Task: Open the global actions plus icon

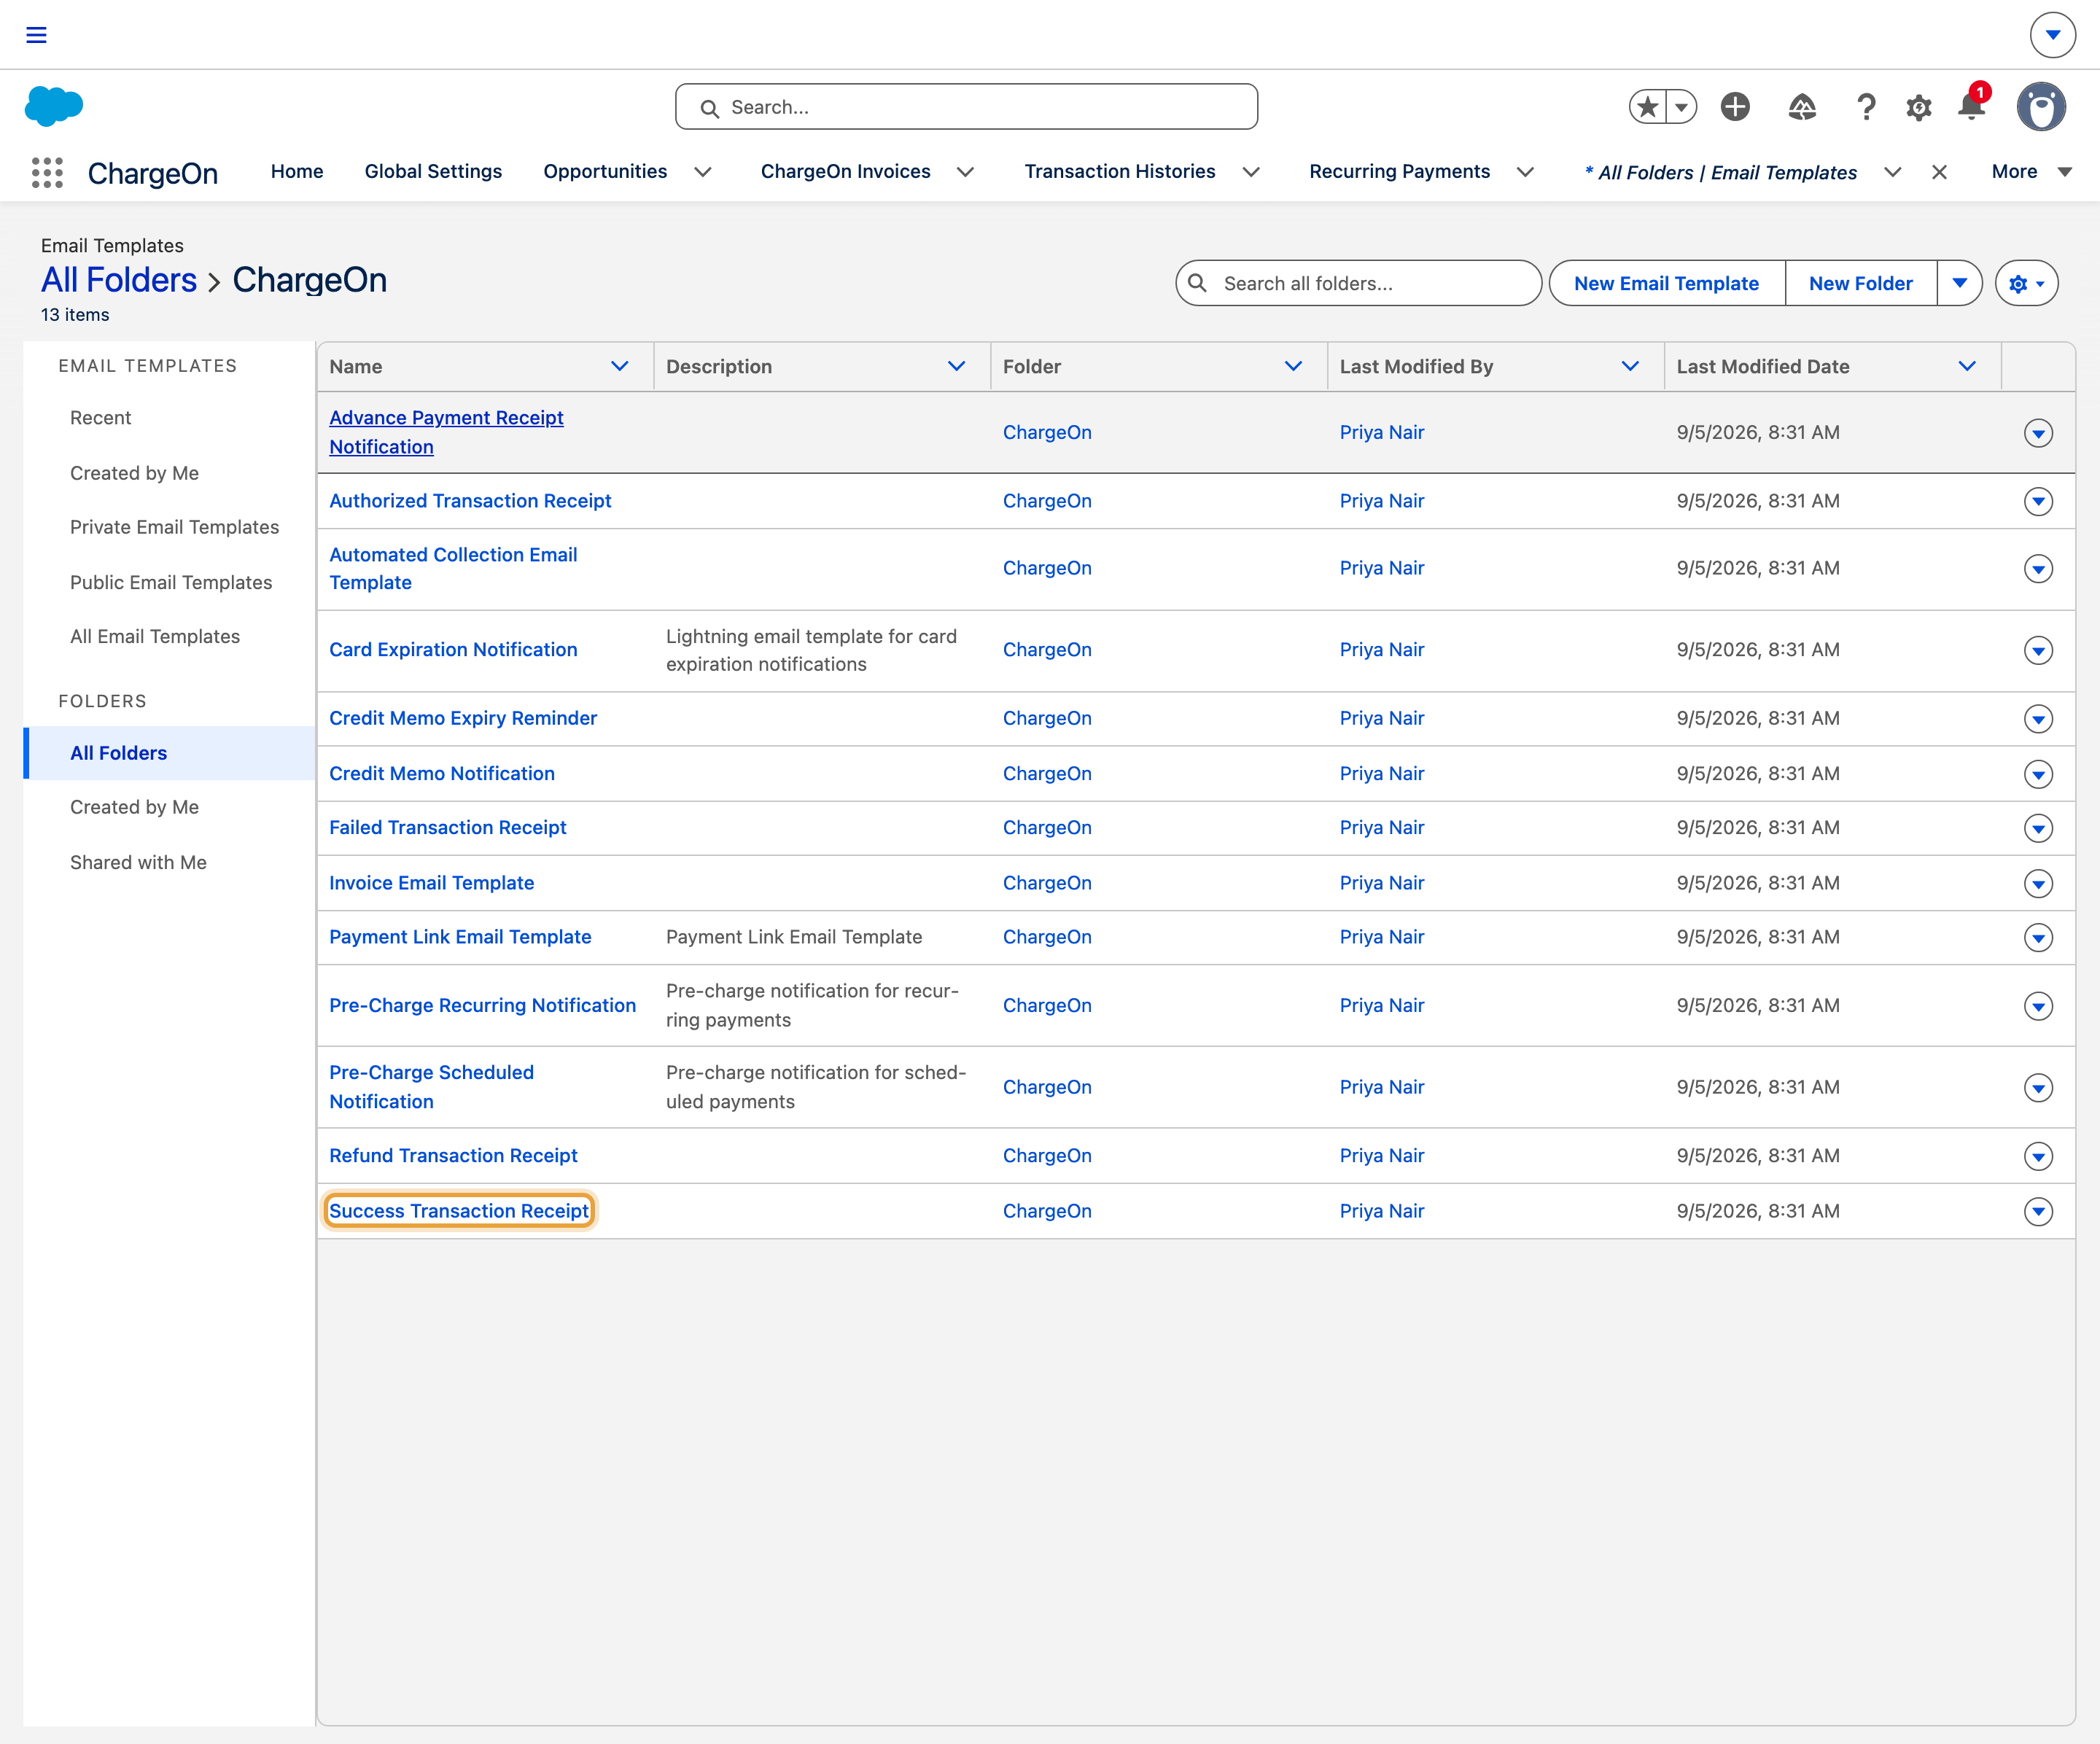Action: 1735,106
